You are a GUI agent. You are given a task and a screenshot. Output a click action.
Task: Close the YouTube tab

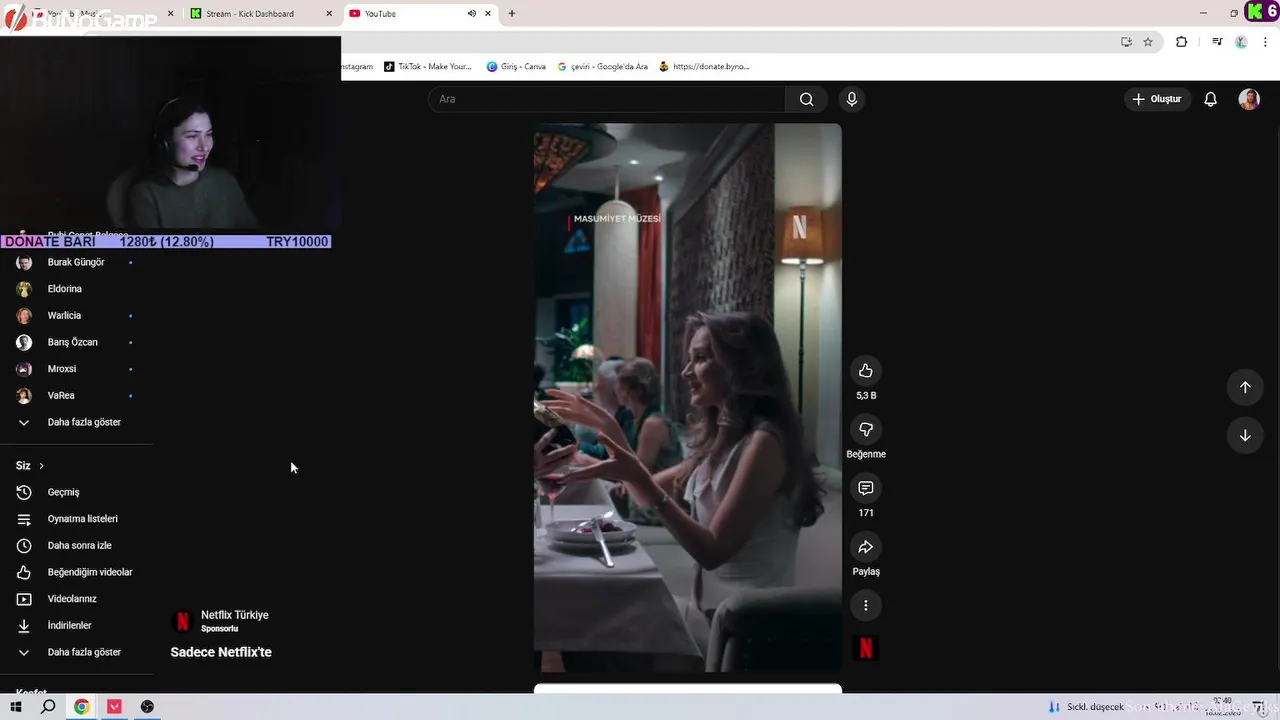(x=488, y=14)
